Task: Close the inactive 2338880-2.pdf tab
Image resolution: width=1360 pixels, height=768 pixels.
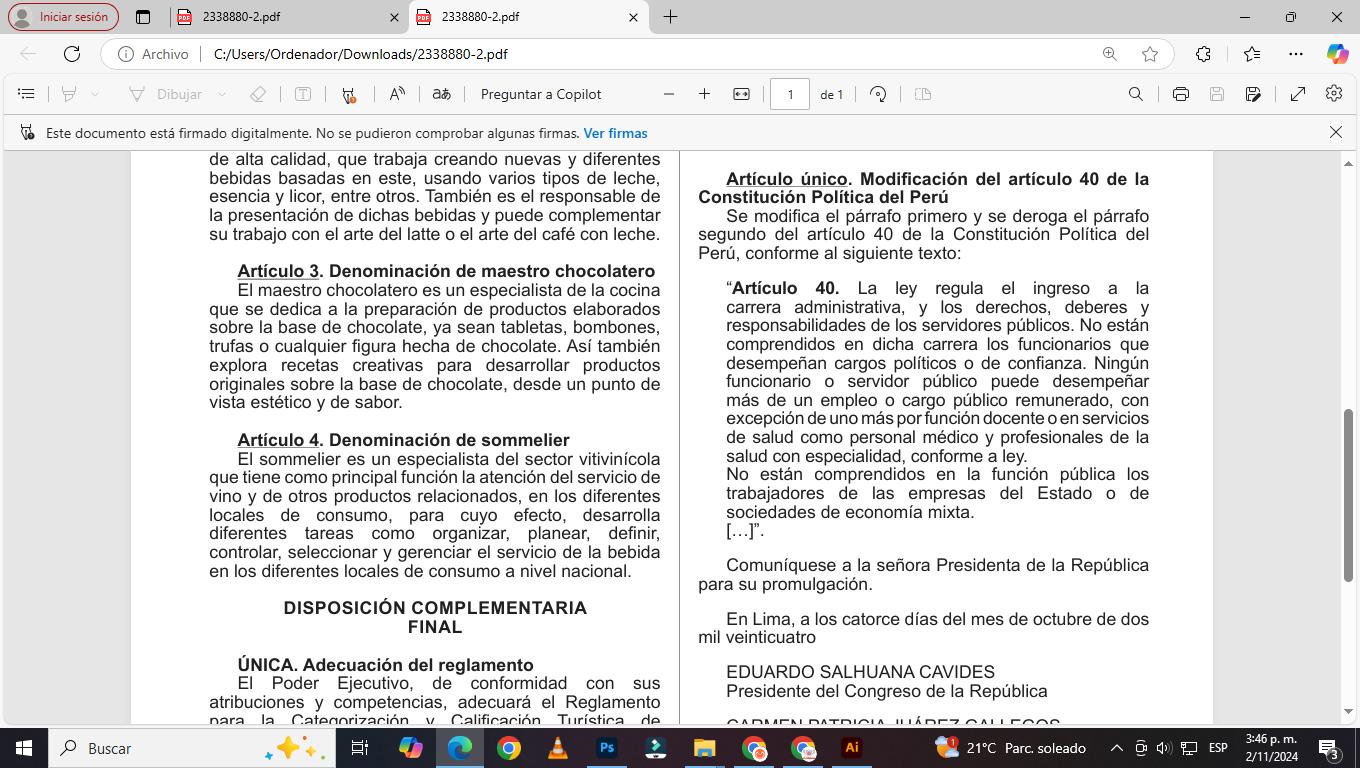Action: tap(394, 17)
